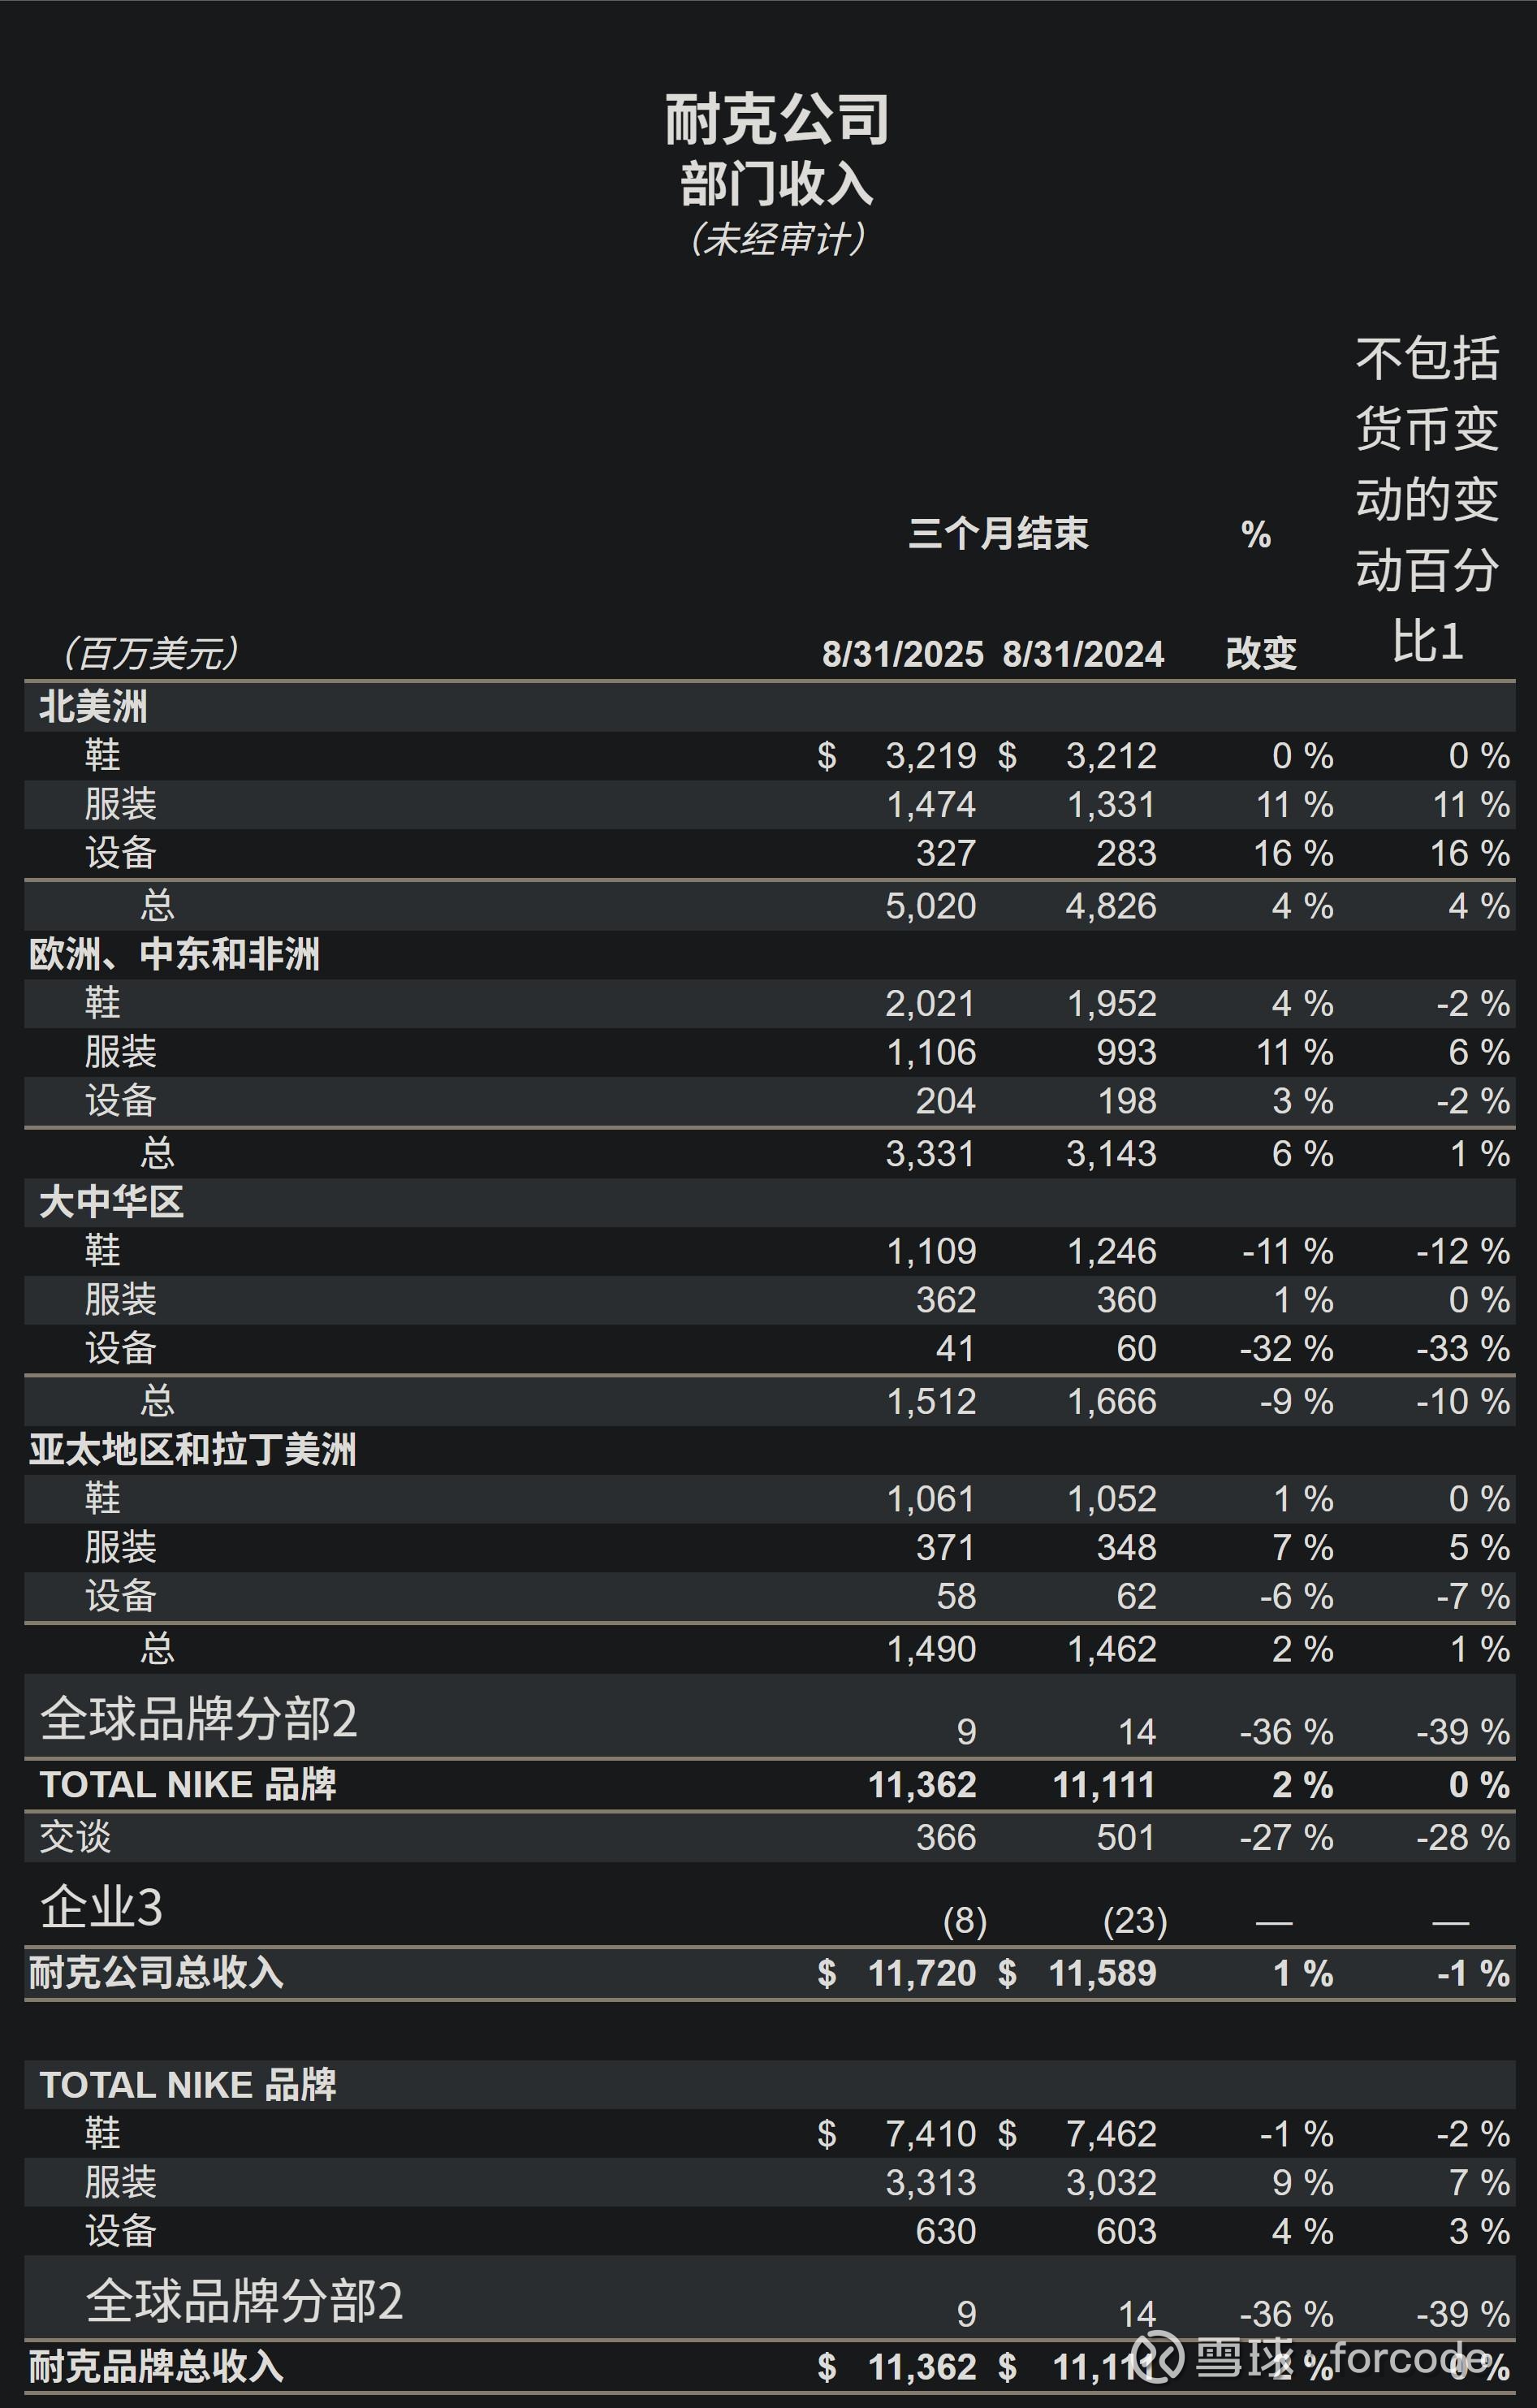
Task: Click the 8/31/2025 column header
Action: tap(902, 654)
